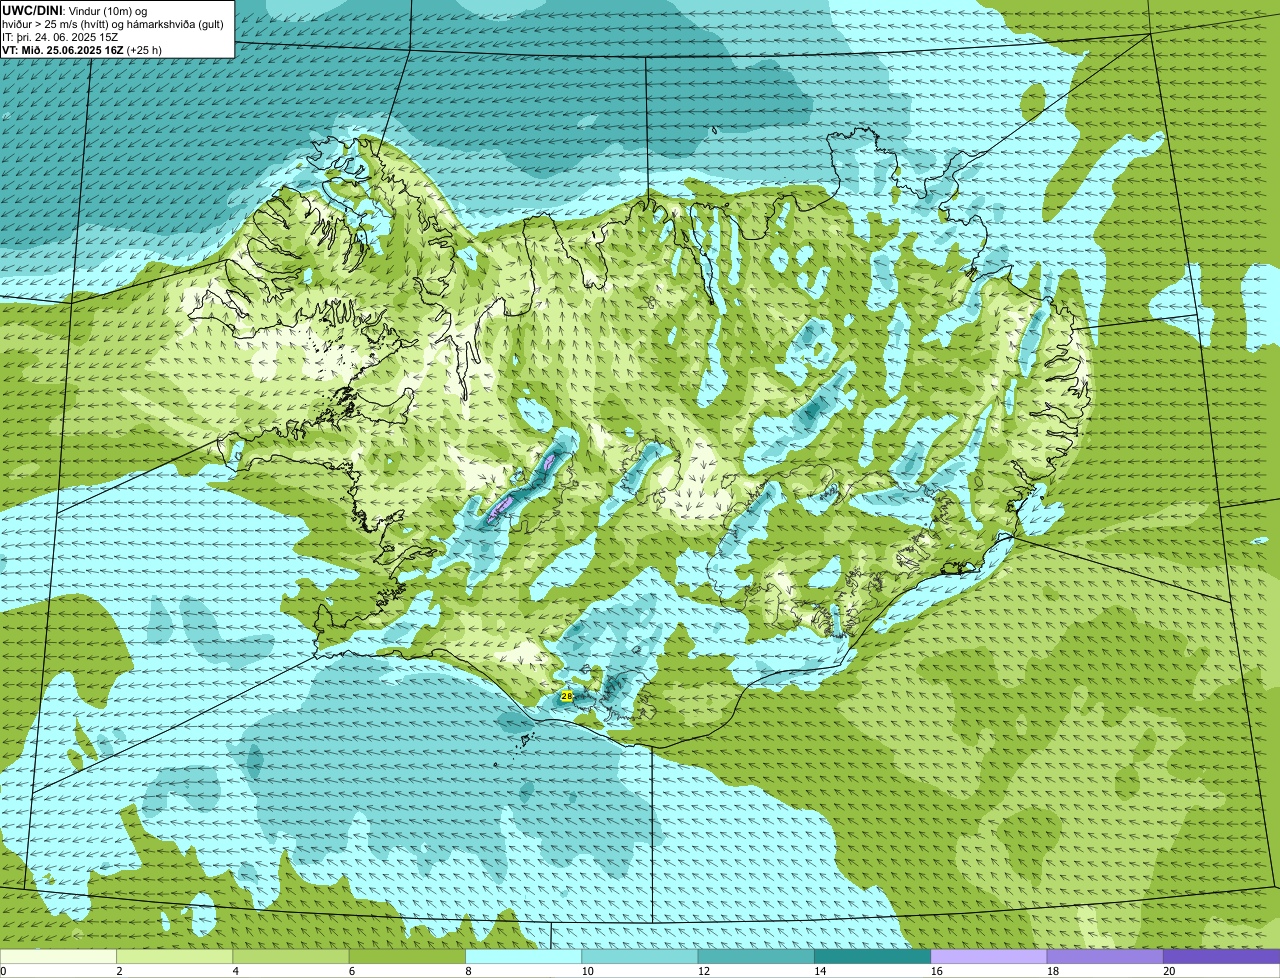
Task: Select the 12–14 m/s teal swatch
Action: pyautogui.click(x=756, y=956)
